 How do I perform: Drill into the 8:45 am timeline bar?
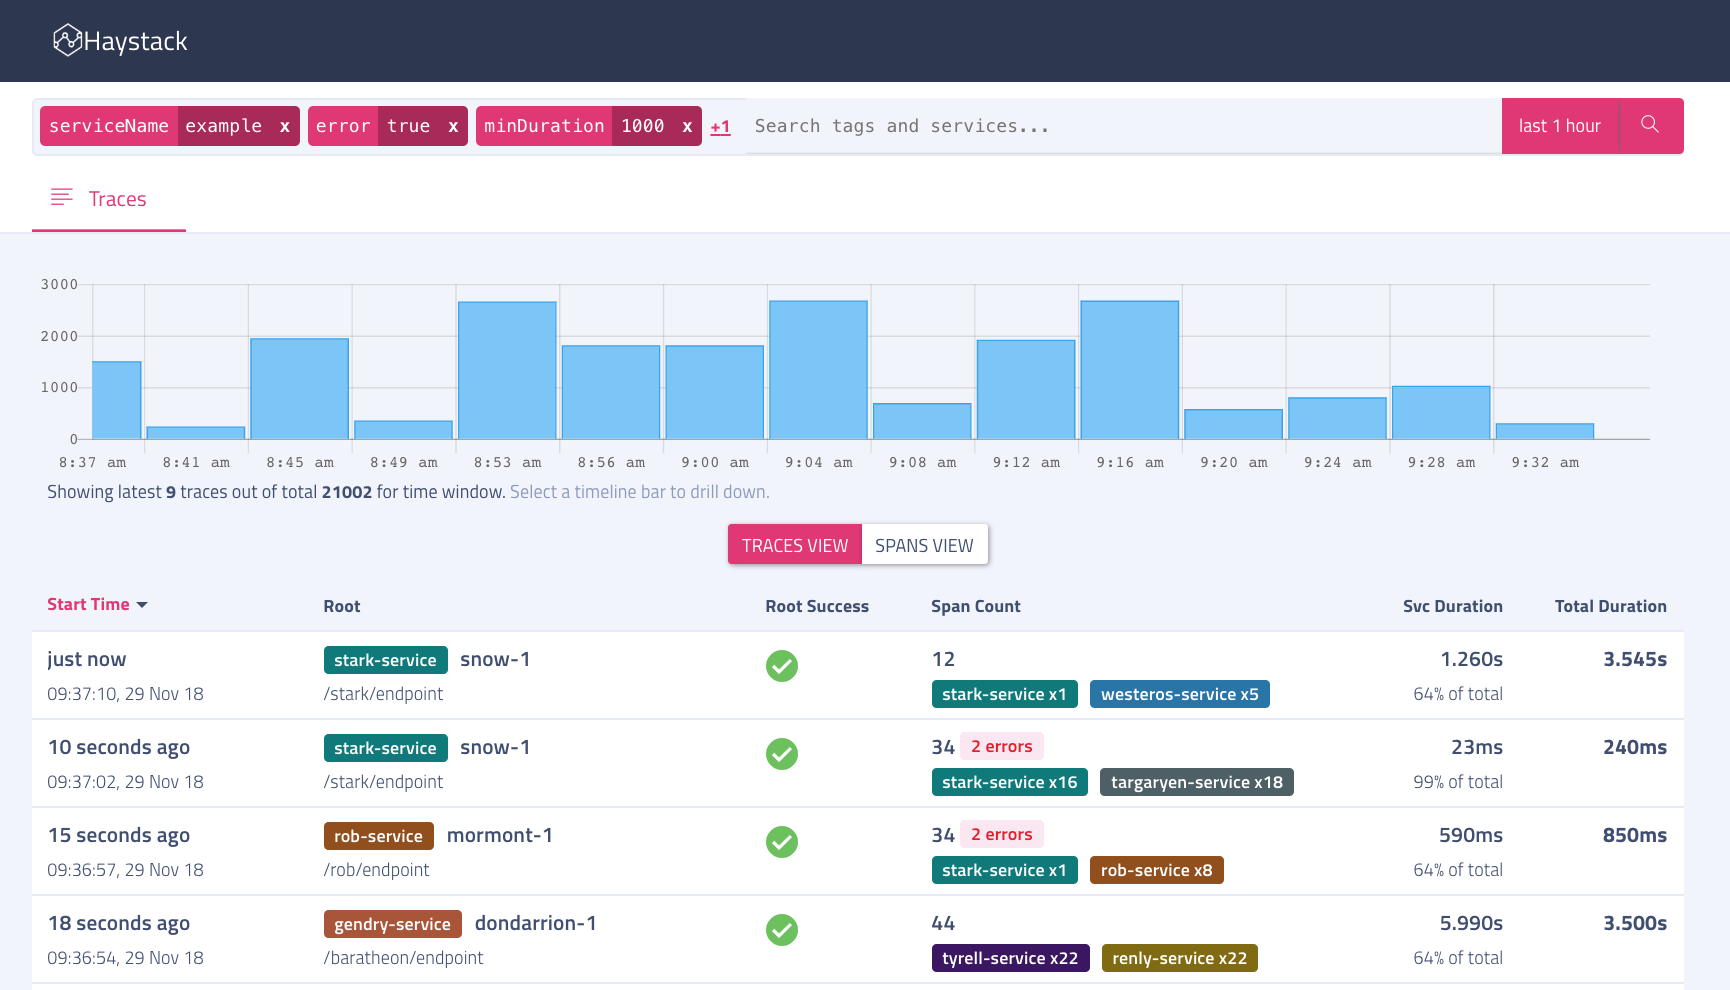pos(300,388)
